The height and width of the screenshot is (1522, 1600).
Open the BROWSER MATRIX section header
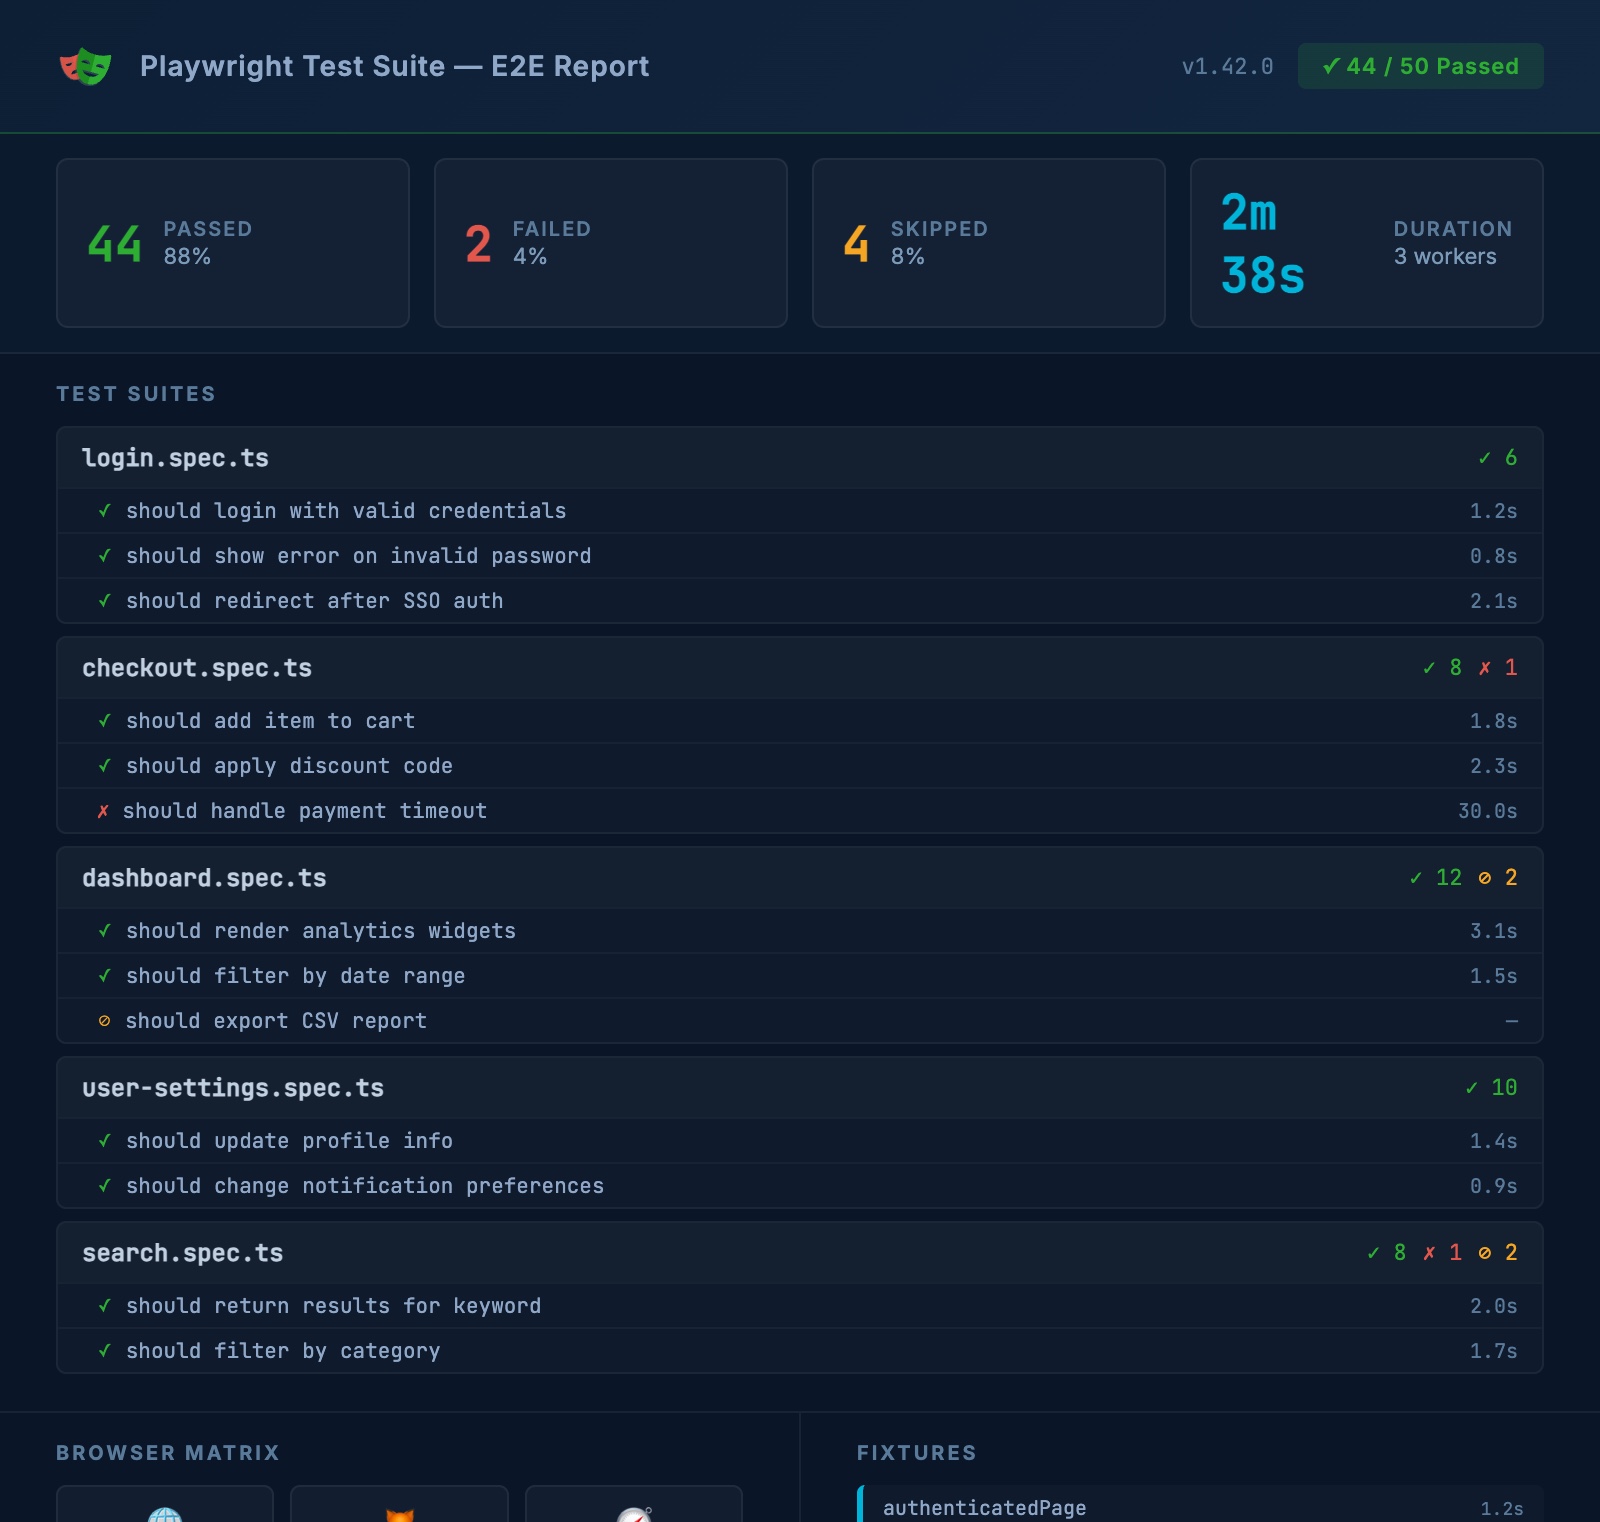click(168, 1453)
